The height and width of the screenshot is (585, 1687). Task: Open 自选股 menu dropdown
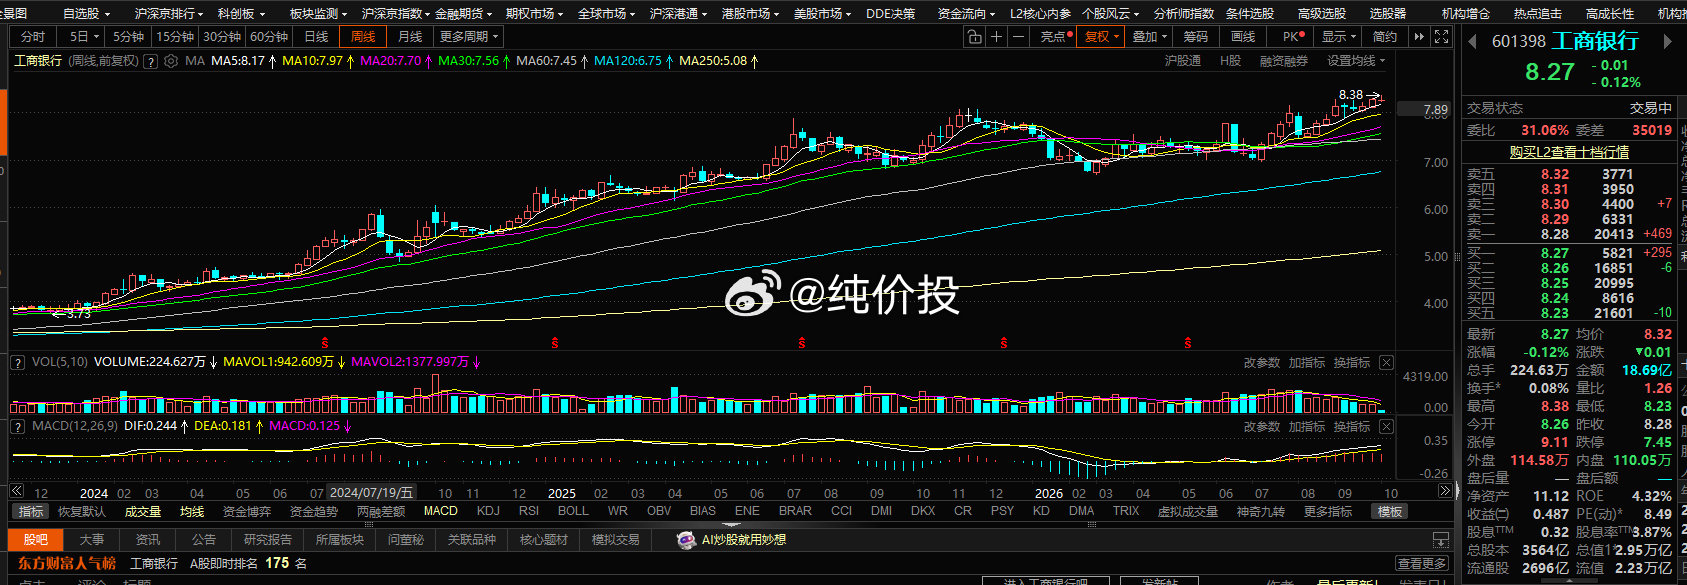pos(86,13)
